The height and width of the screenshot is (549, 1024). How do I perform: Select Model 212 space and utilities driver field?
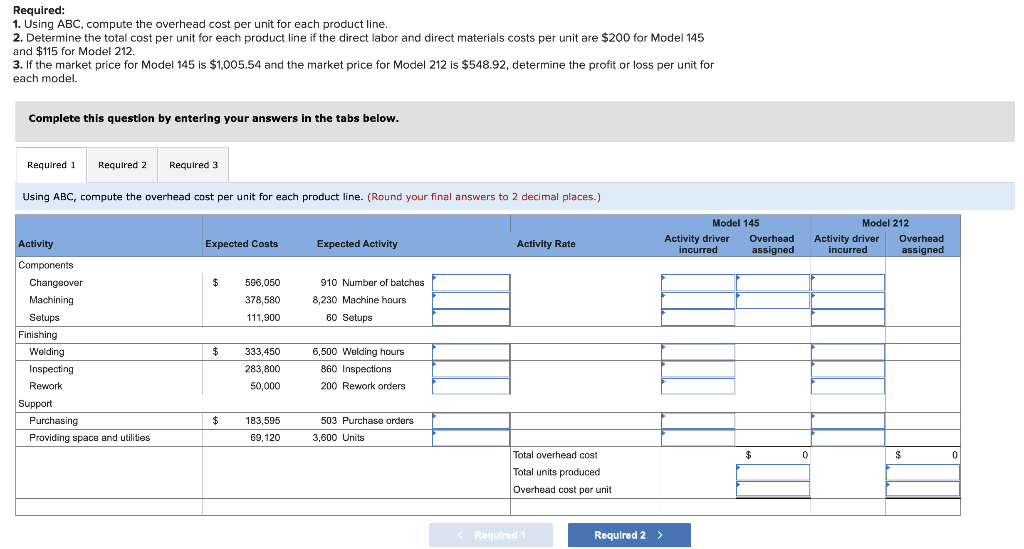coord(848,438)
